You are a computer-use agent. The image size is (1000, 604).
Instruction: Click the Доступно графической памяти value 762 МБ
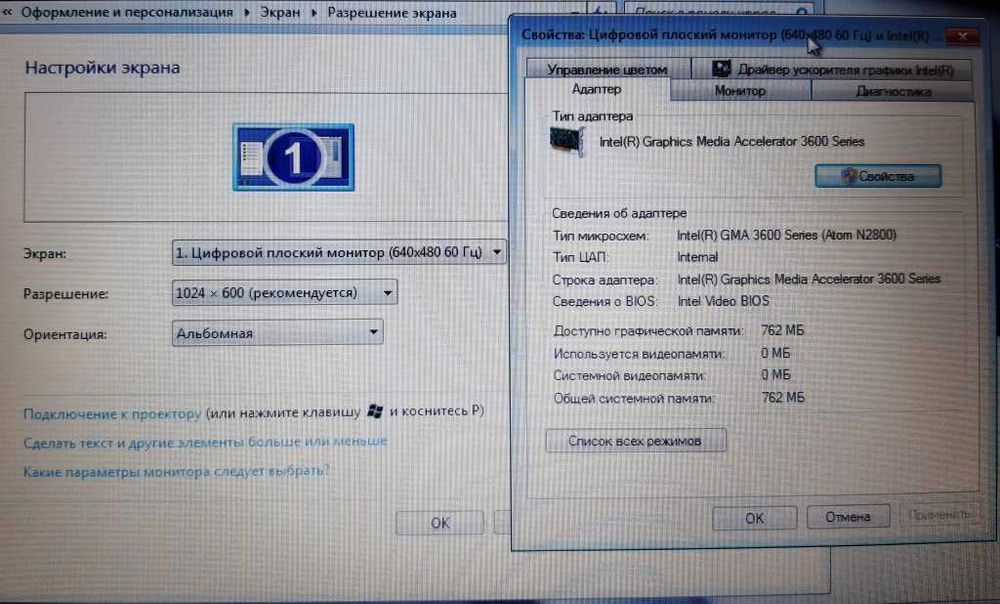point(783,330)
